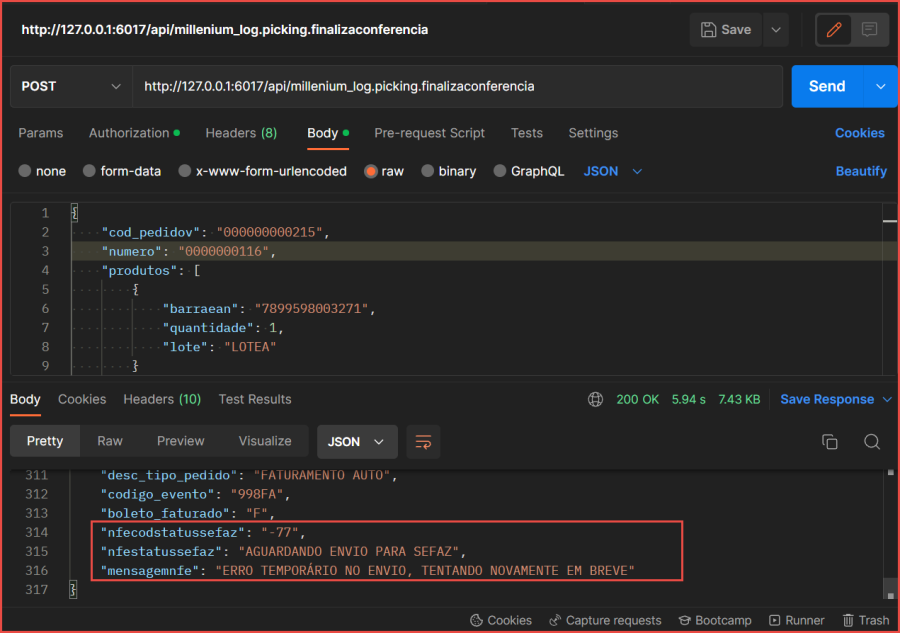
Task: Click the 200 OK status text
Action: (637, 399)
